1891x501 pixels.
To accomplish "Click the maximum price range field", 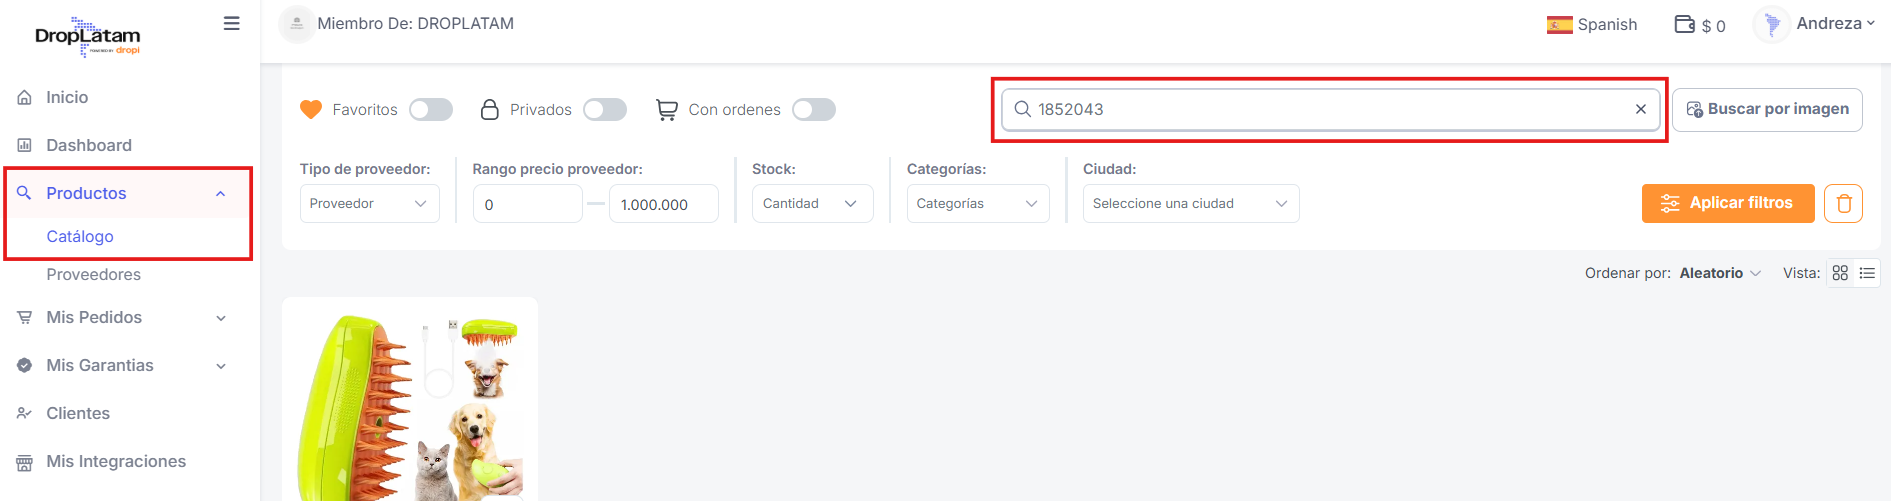I will (663, 204).
